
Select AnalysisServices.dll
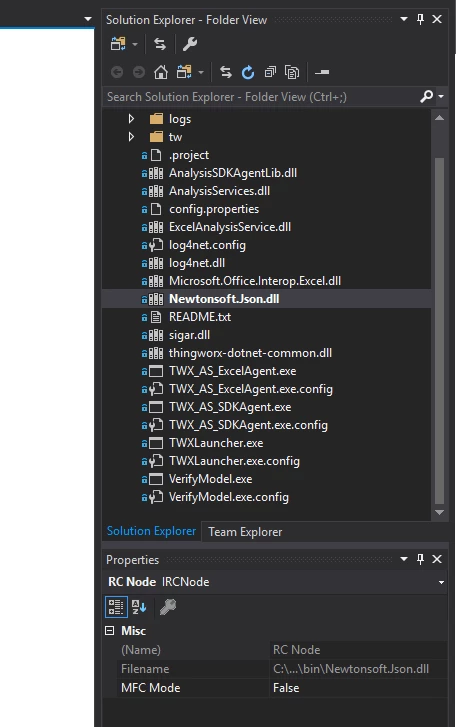(219, 191)
